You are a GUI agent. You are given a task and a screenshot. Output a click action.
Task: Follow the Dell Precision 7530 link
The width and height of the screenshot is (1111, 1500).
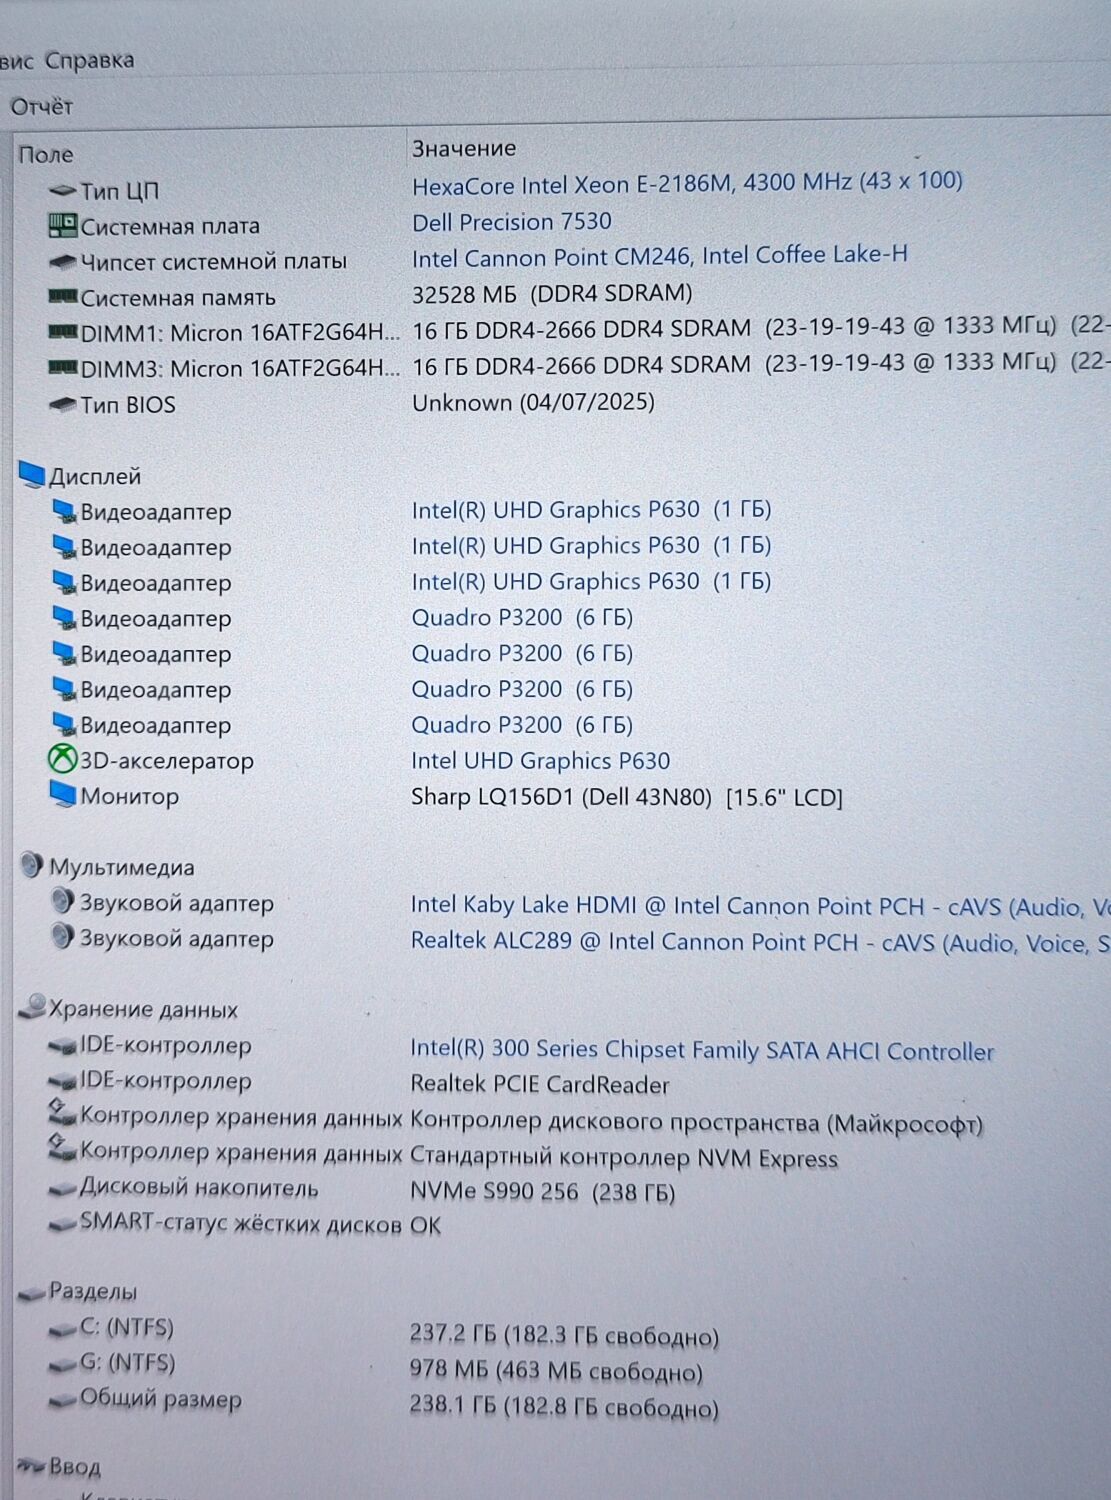(511, 222)
